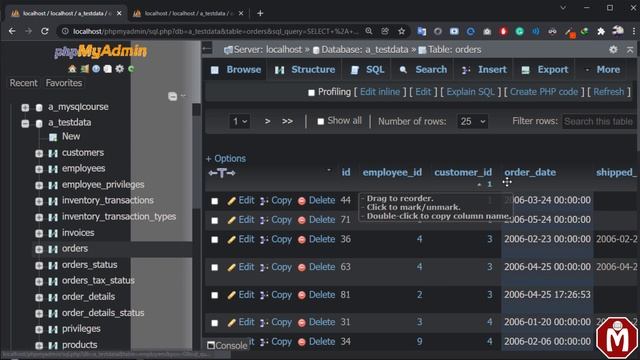Select the checkbox for row id 81
The image size is (640, 360).
215,295
